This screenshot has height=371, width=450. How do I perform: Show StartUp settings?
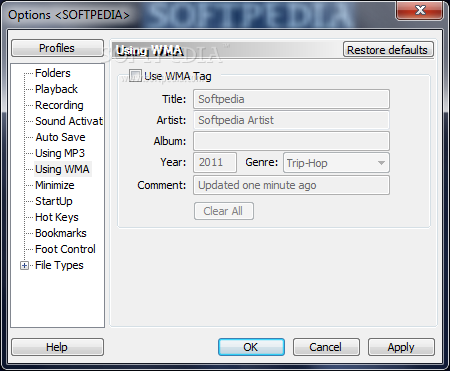54,201
